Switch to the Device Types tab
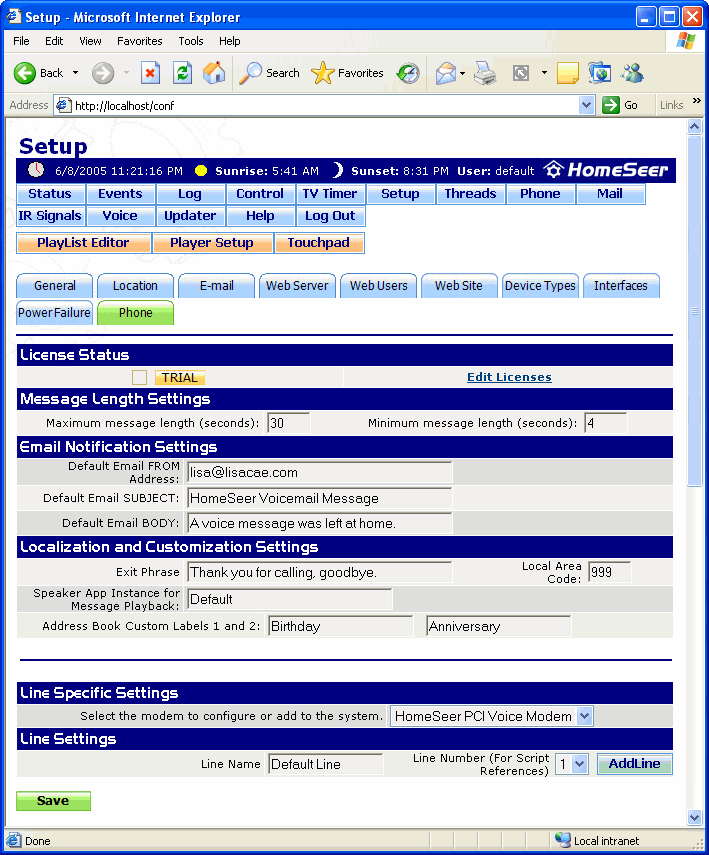The width and height of the screenshot is (709, 855). pos(540,286)
